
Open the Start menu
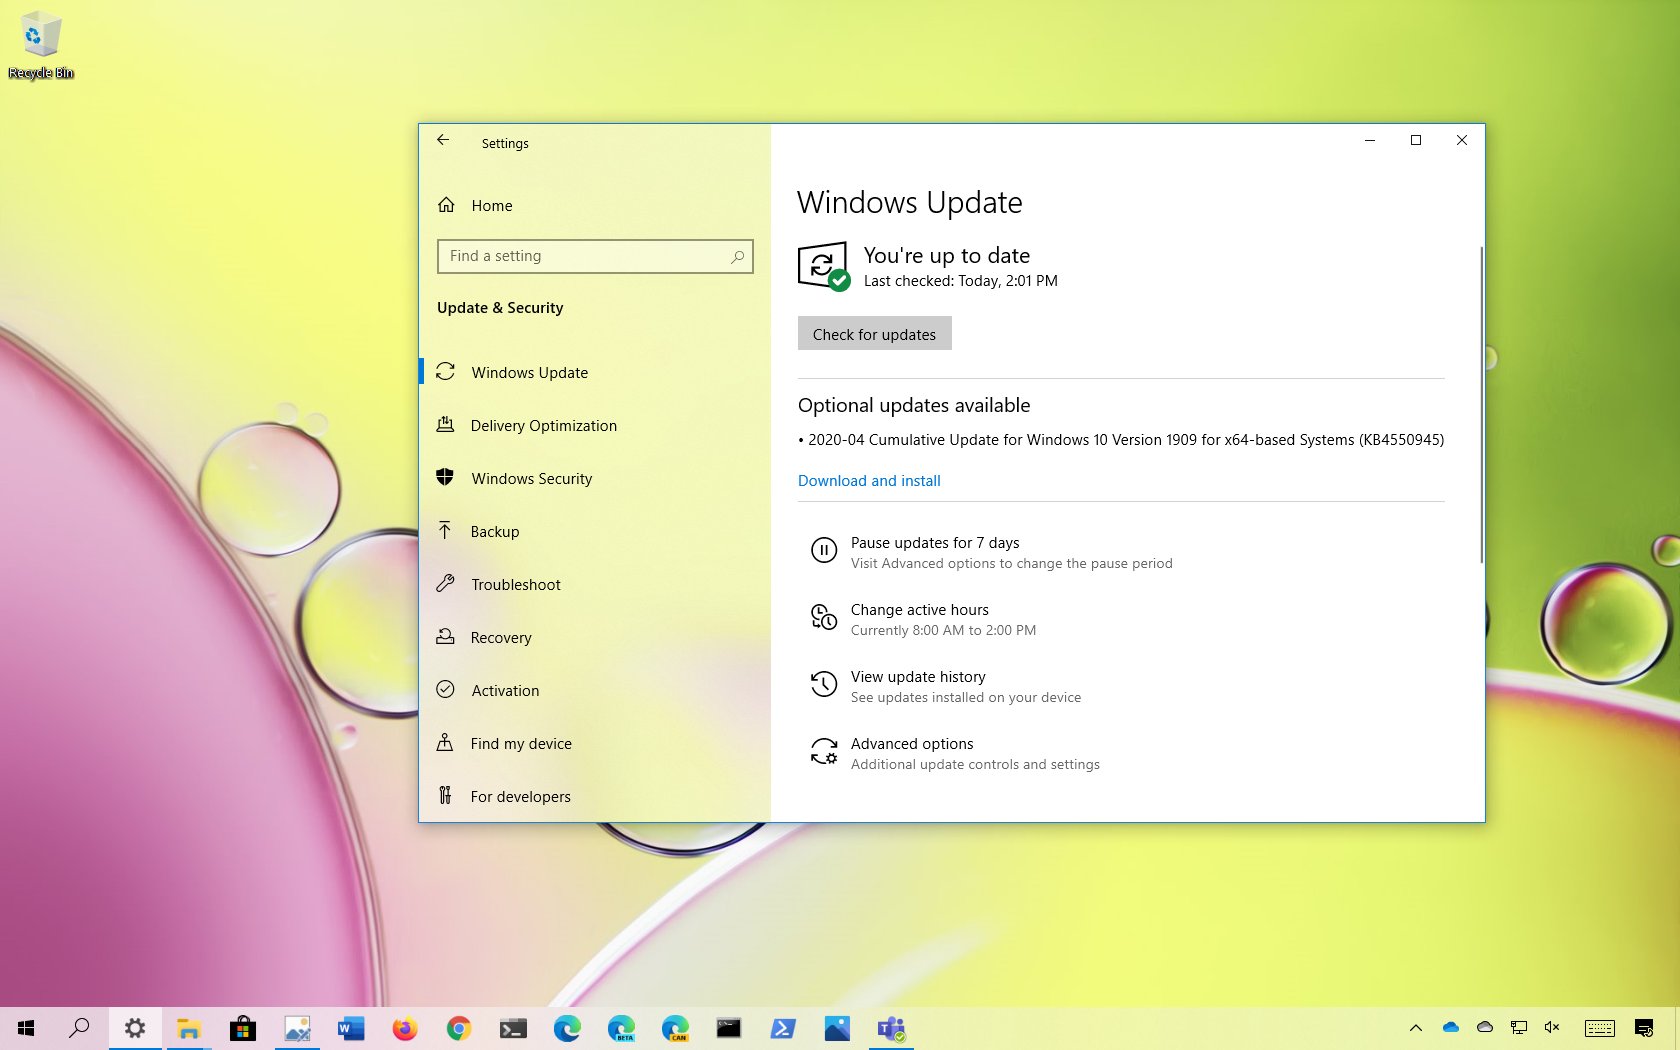coord(24,1028)
